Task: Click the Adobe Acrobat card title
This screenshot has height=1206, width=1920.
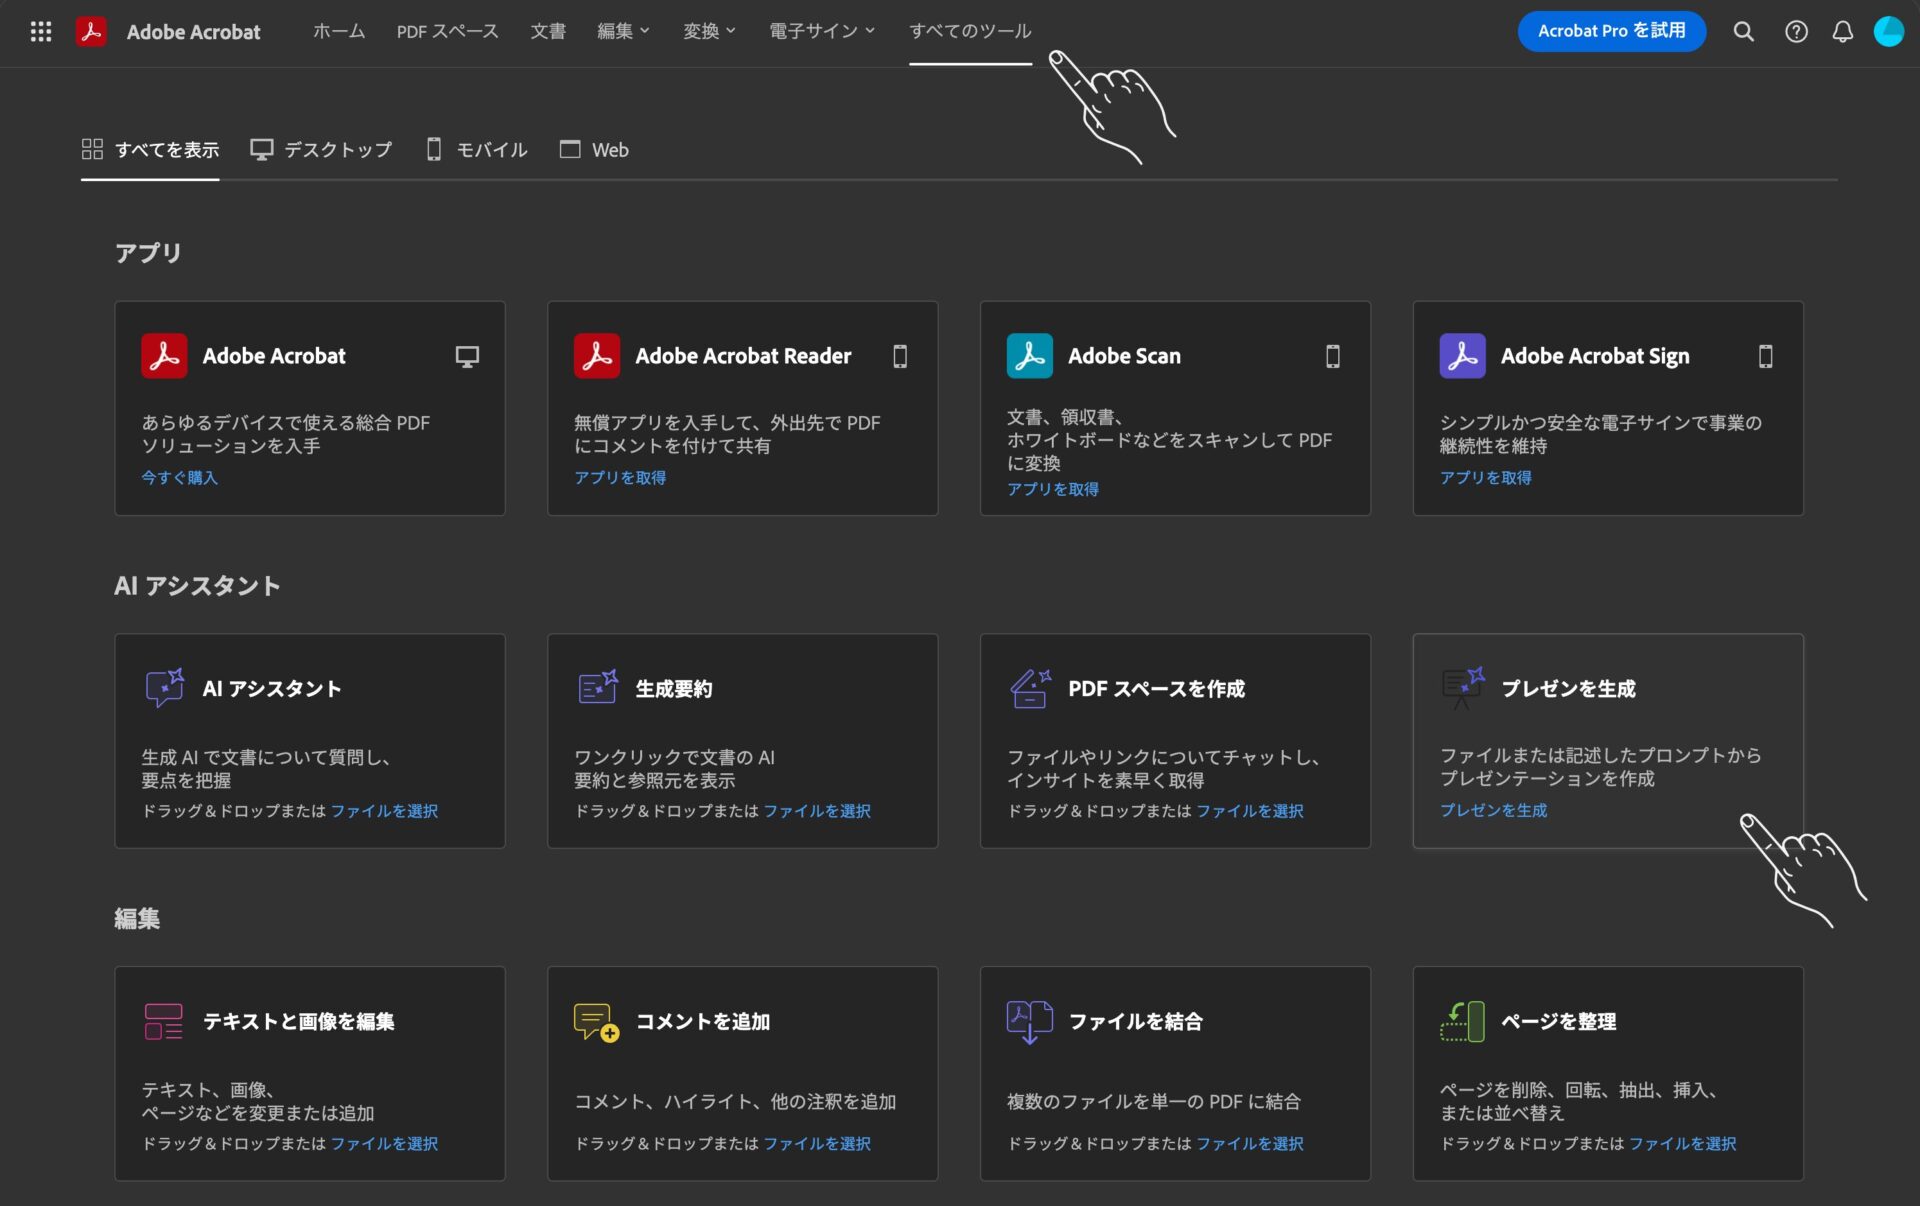Action: tap(274, 356)
